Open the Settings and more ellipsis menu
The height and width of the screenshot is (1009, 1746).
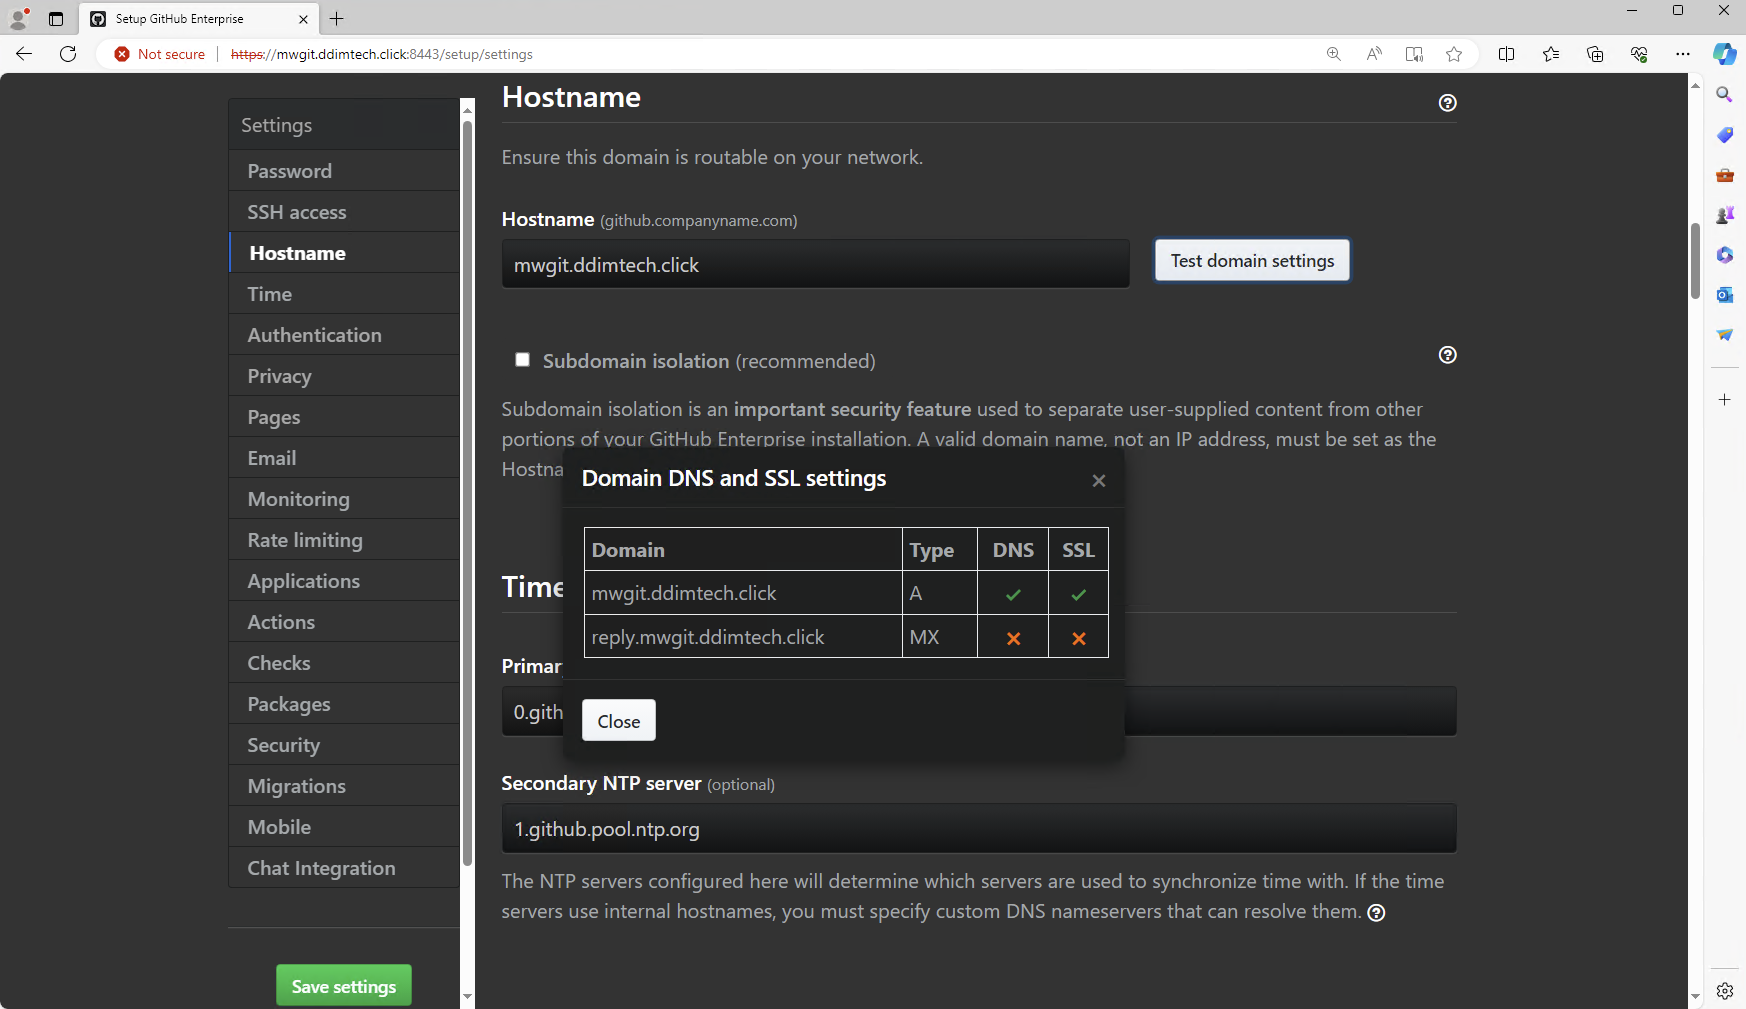[1683, 54]
